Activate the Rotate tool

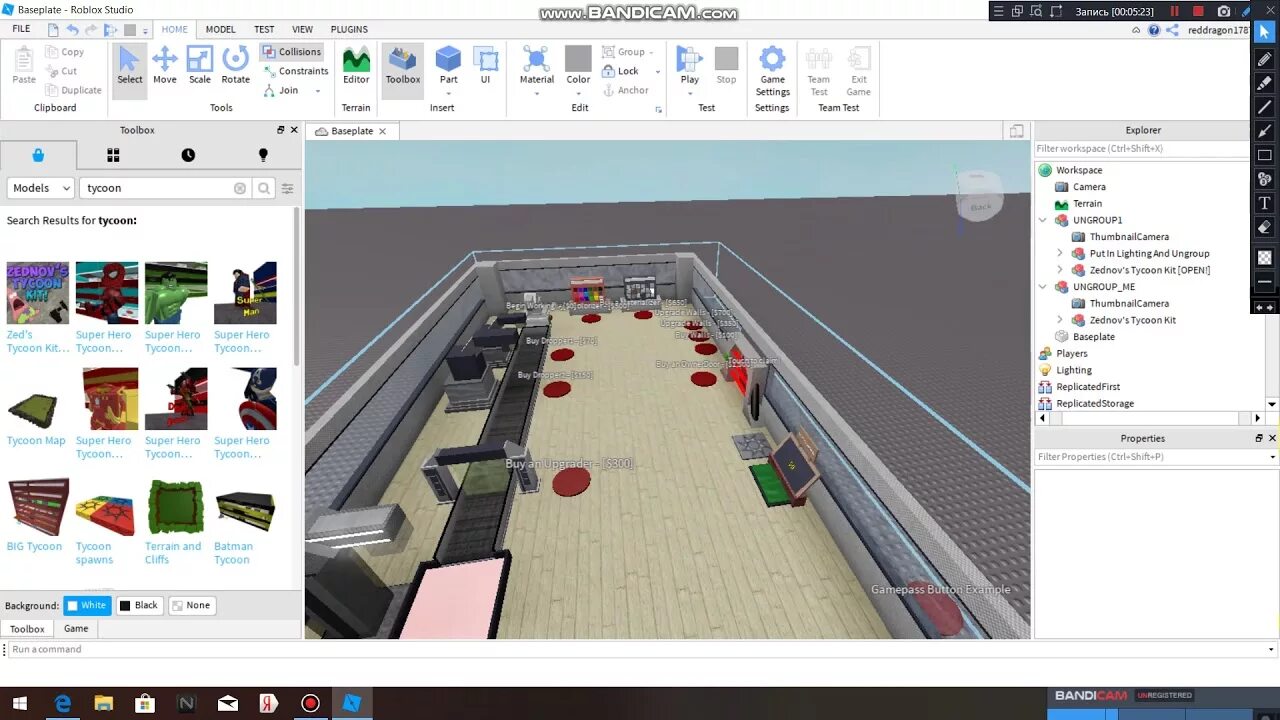click(236, 66)
